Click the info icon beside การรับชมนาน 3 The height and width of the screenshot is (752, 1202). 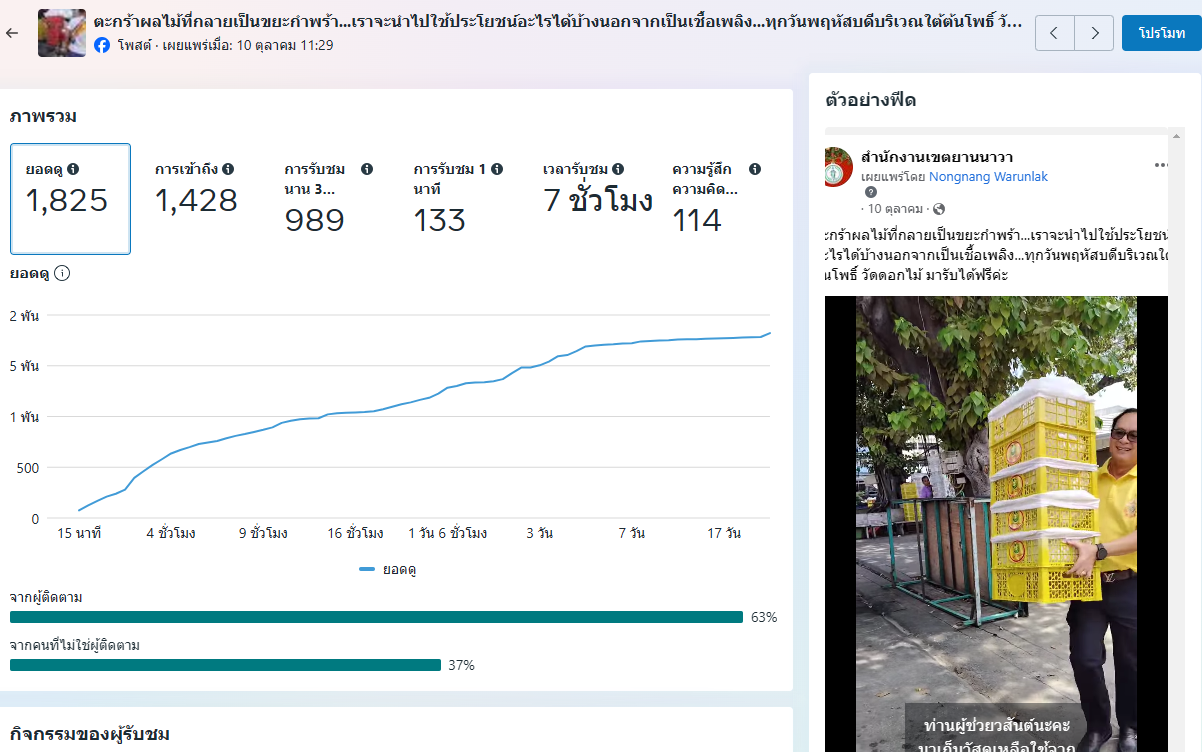367,169
